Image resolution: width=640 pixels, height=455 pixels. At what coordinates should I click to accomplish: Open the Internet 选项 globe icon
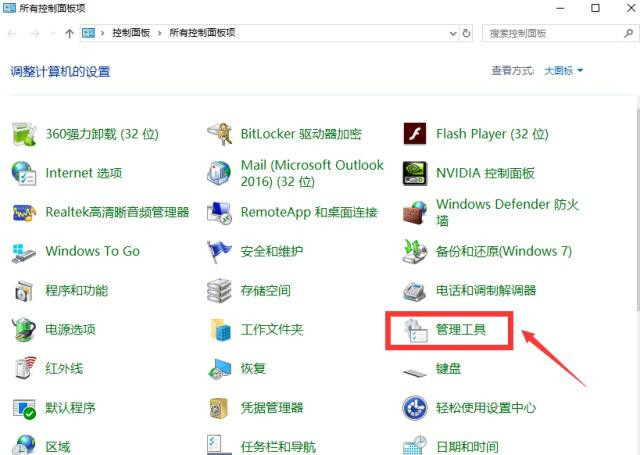(x=24, y=173)
